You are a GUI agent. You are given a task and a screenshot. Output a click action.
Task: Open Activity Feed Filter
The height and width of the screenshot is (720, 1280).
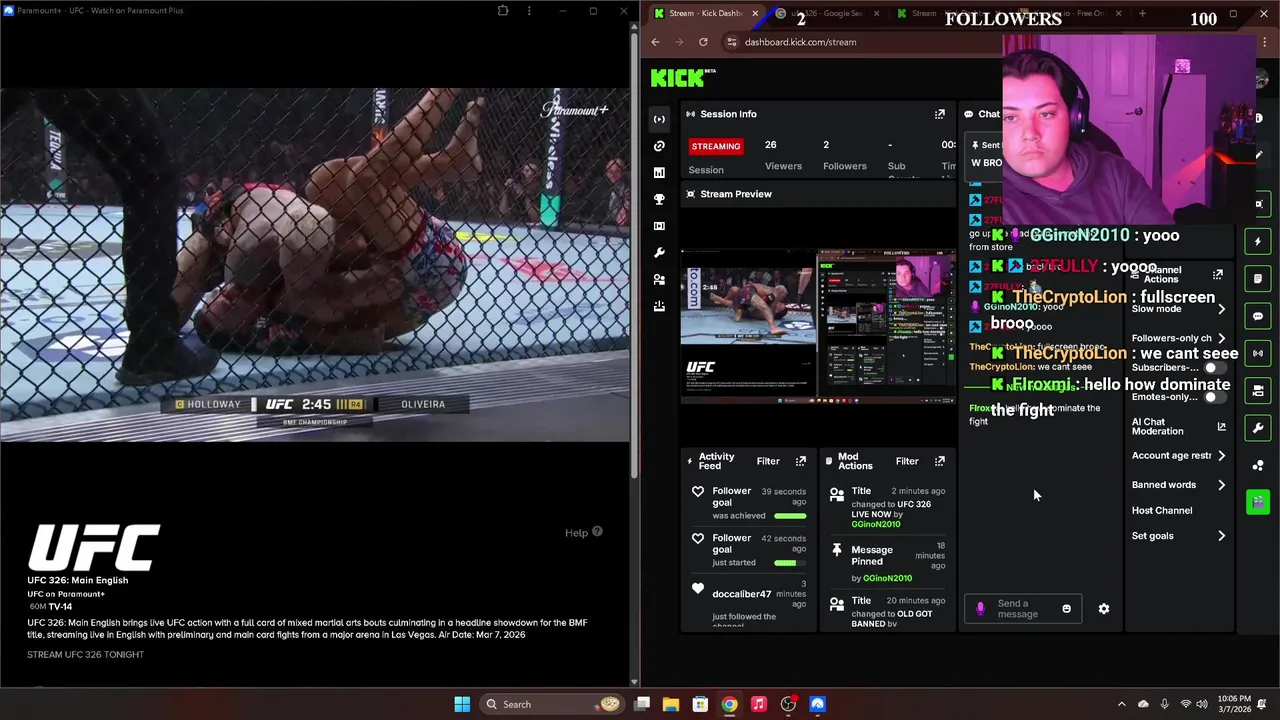[768, 461]
